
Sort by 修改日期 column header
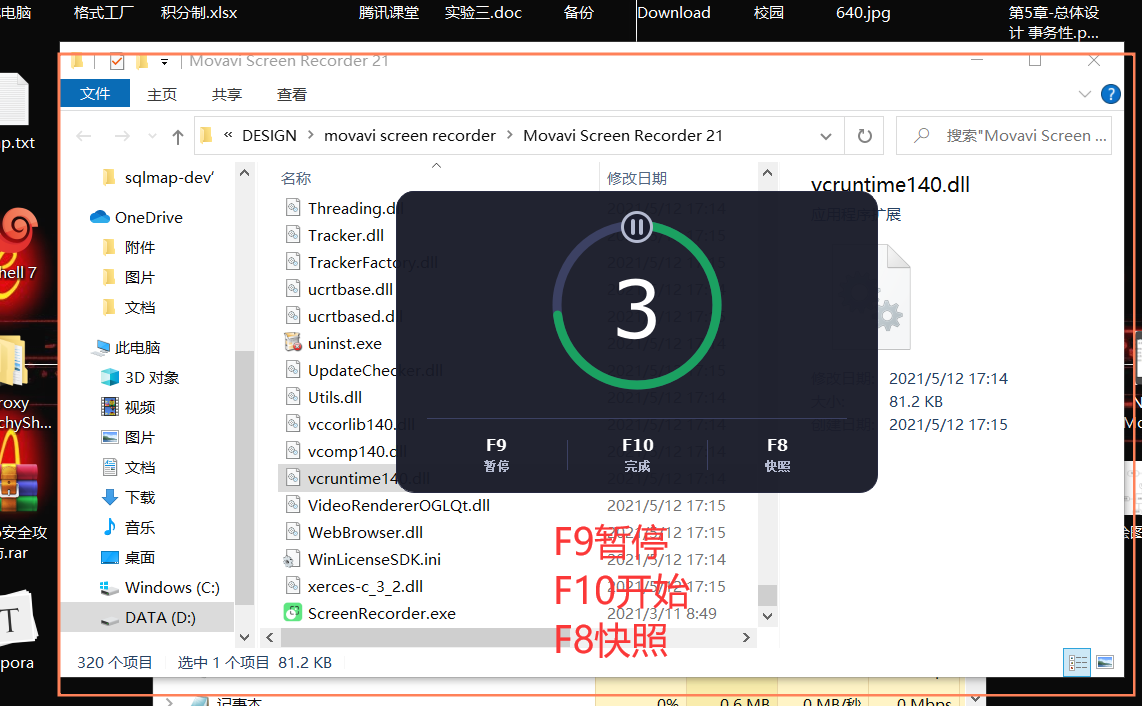click(637, 179)
